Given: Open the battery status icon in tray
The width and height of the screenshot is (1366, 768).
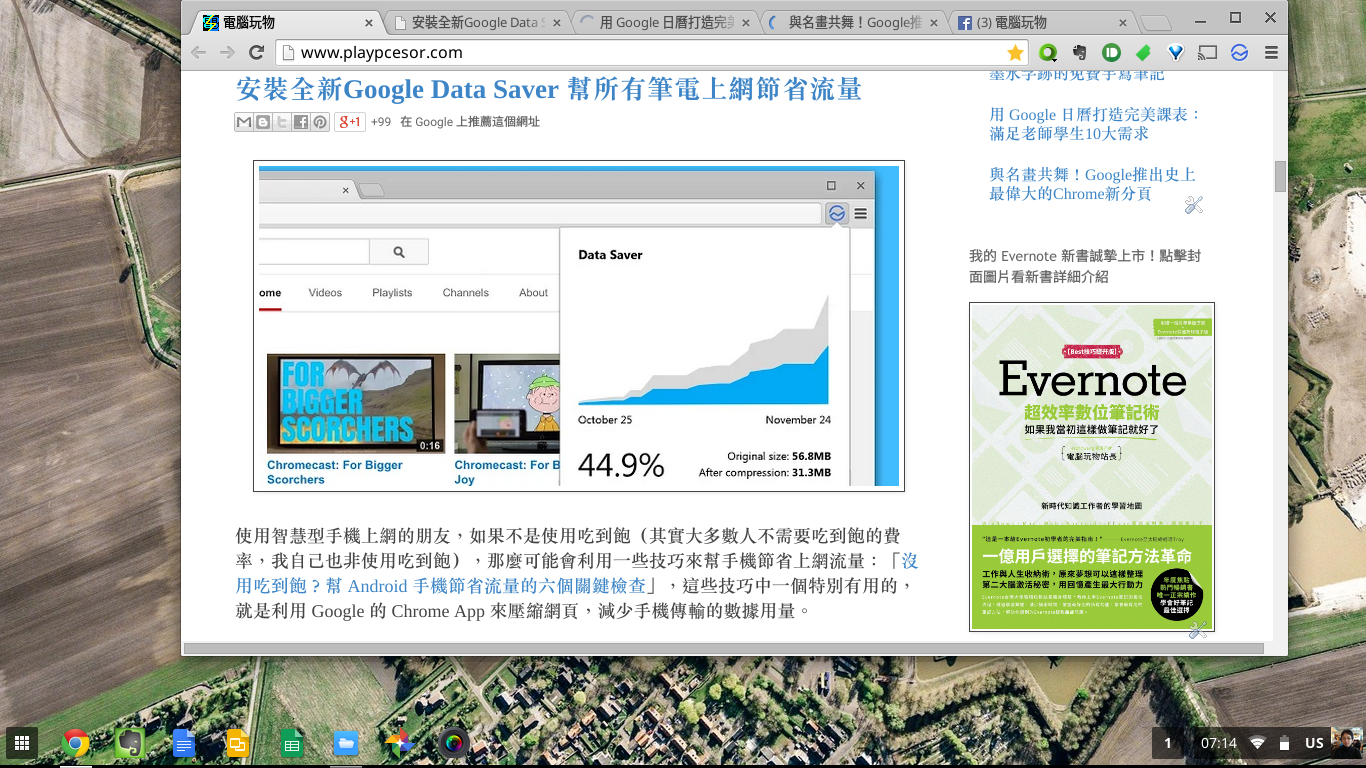Looking at the screenshot, I should tap(1284, 743).
